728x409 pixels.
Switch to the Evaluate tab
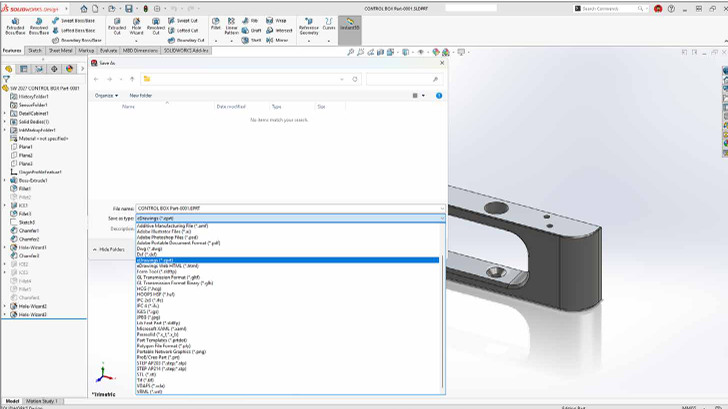click(108, 50)
